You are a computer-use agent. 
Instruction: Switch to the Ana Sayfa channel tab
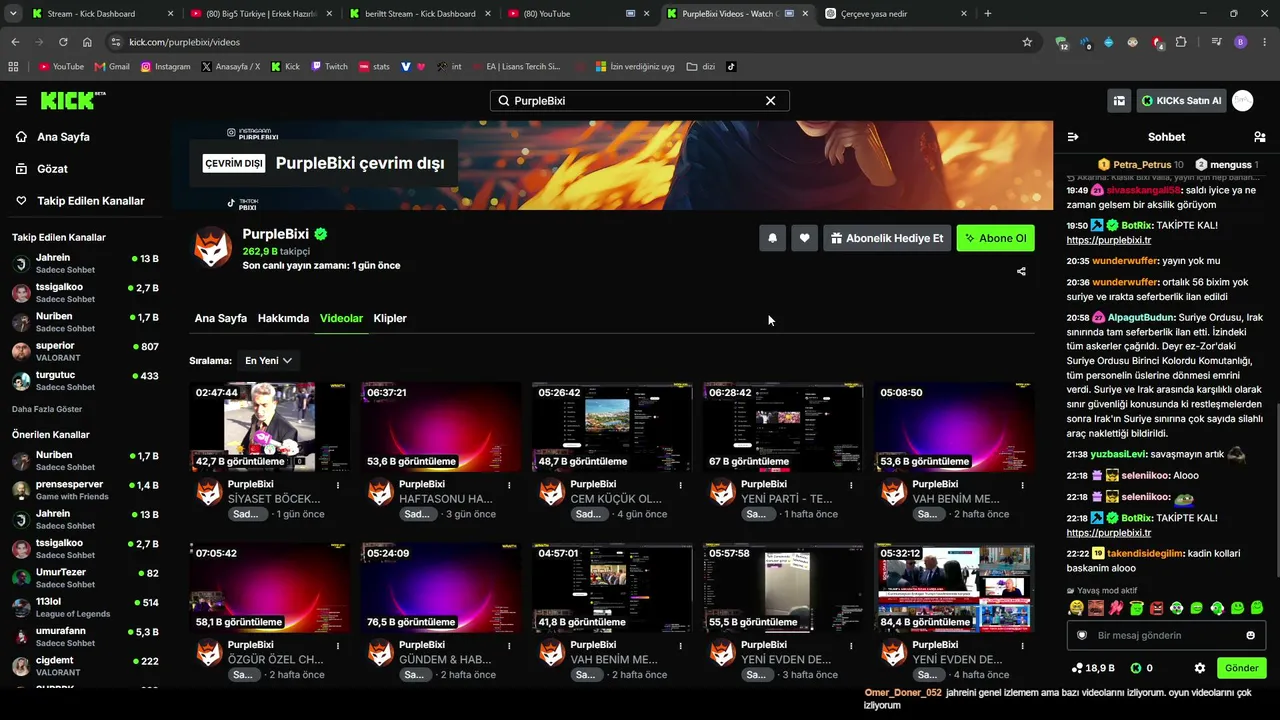[220, 318]
